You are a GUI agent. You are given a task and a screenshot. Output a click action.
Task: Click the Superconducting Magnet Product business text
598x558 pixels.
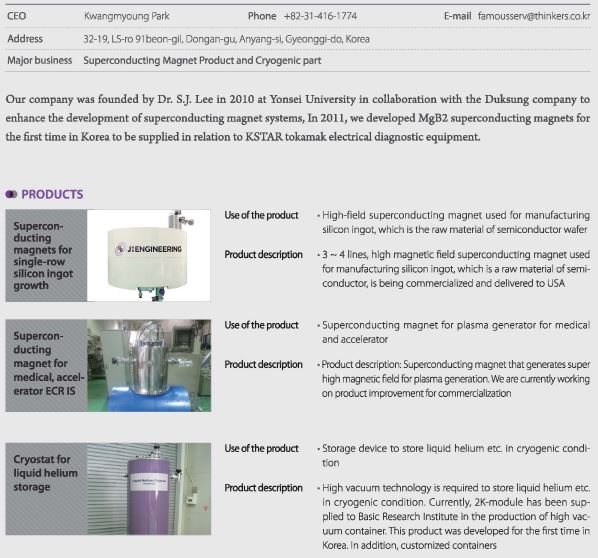click(x=202, y=60)
